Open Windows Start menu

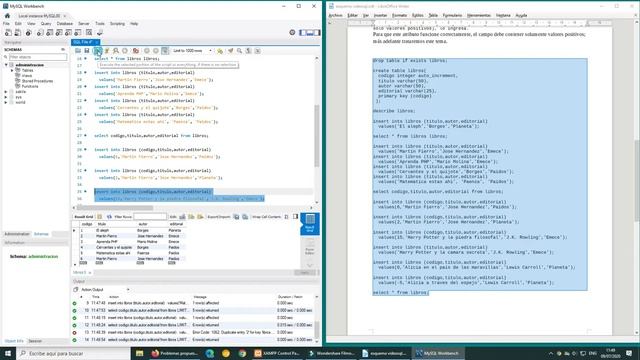[x=8, y=353]
